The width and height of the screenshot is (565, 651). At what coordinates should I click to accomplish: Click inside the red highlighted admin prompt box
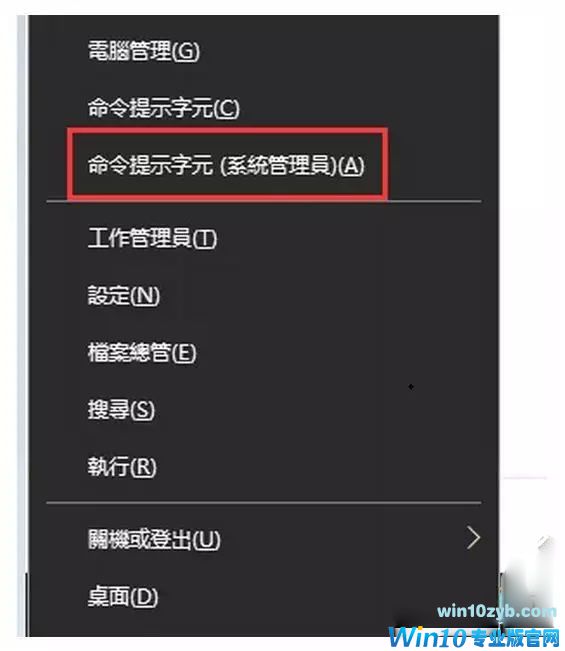point(227,164)
